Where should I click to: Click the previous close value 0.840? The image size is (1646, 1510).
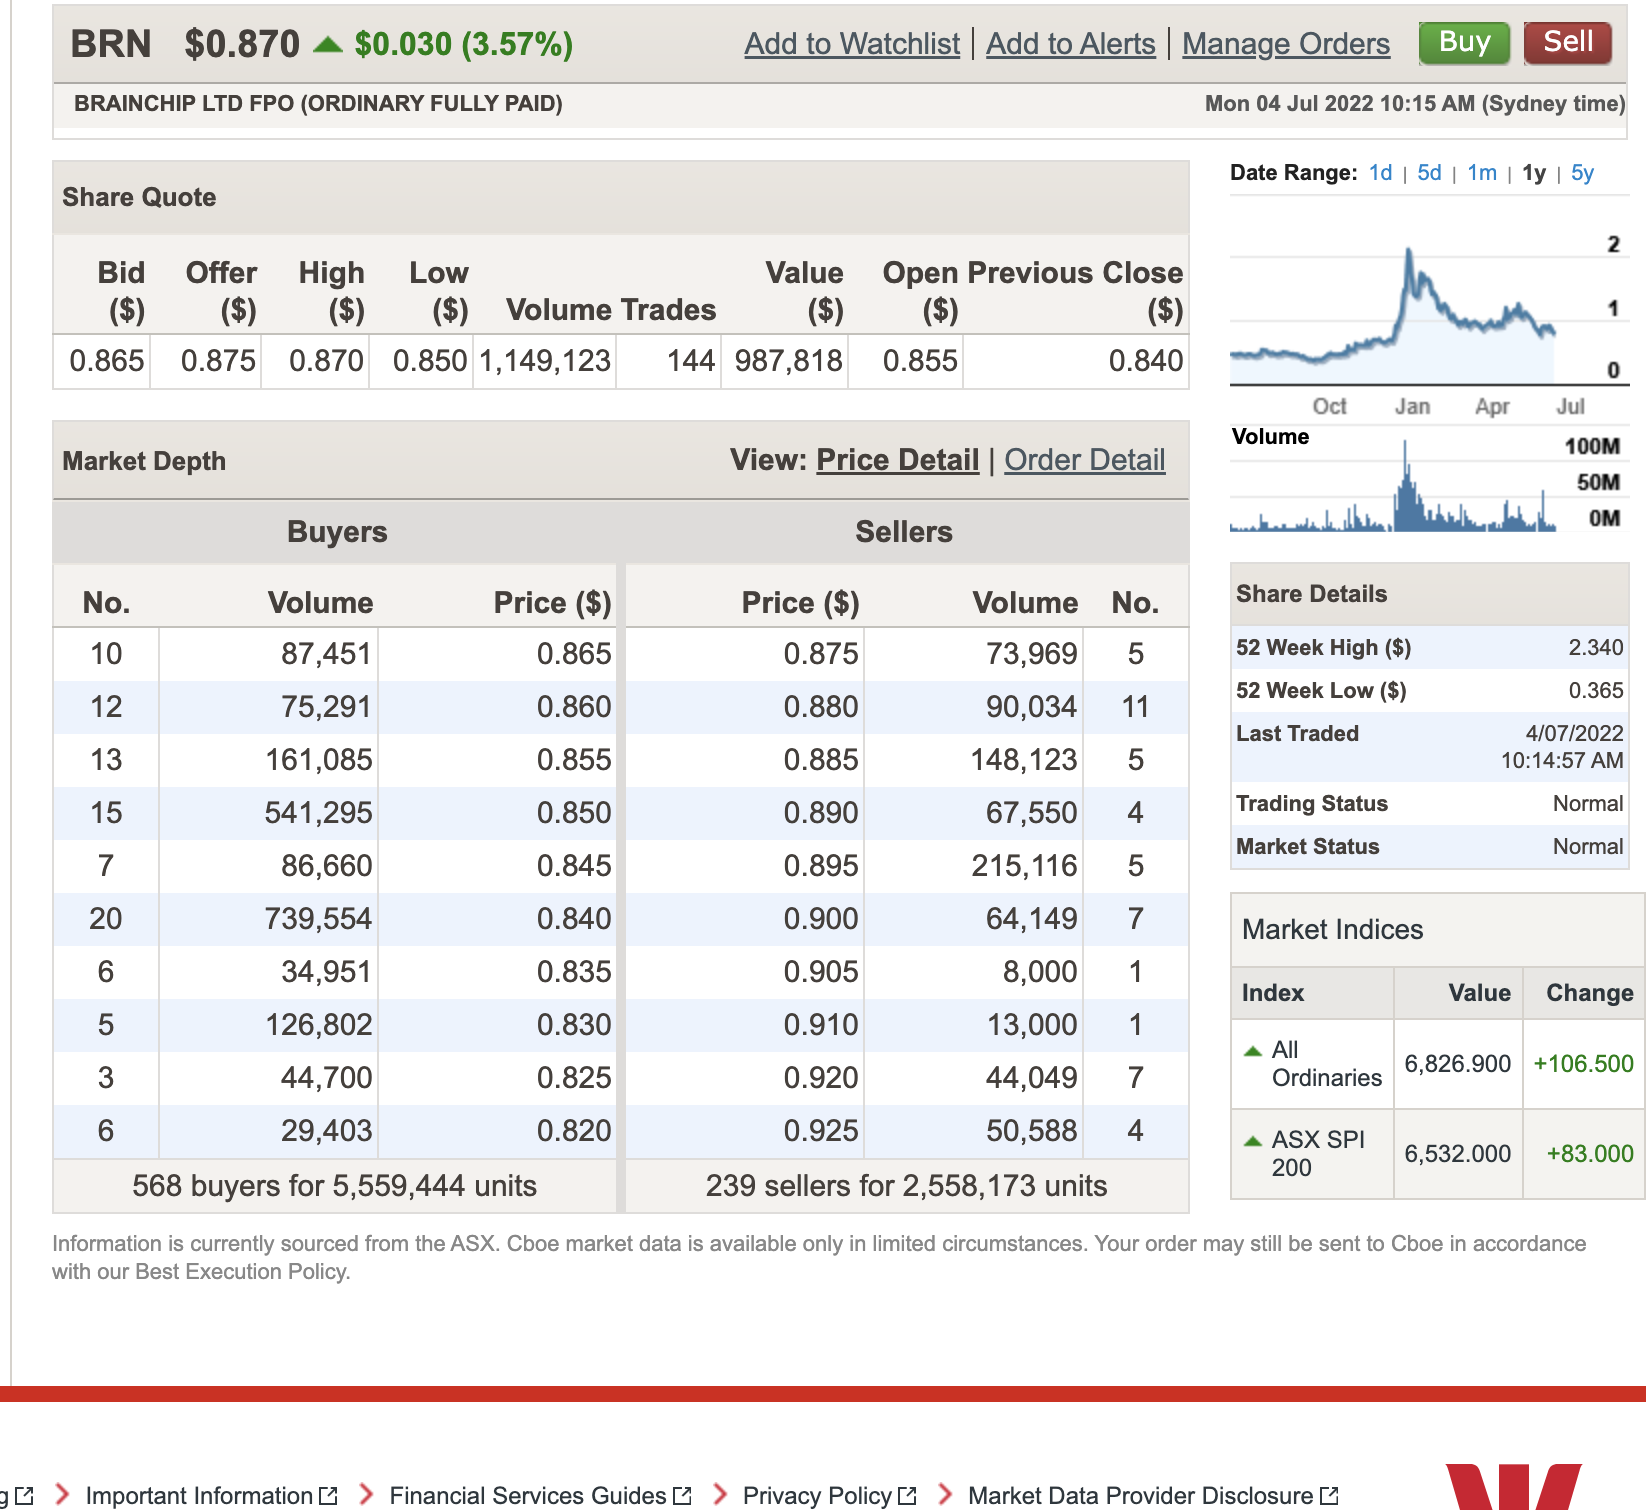pyautogui.click(x=1146, y=361)
